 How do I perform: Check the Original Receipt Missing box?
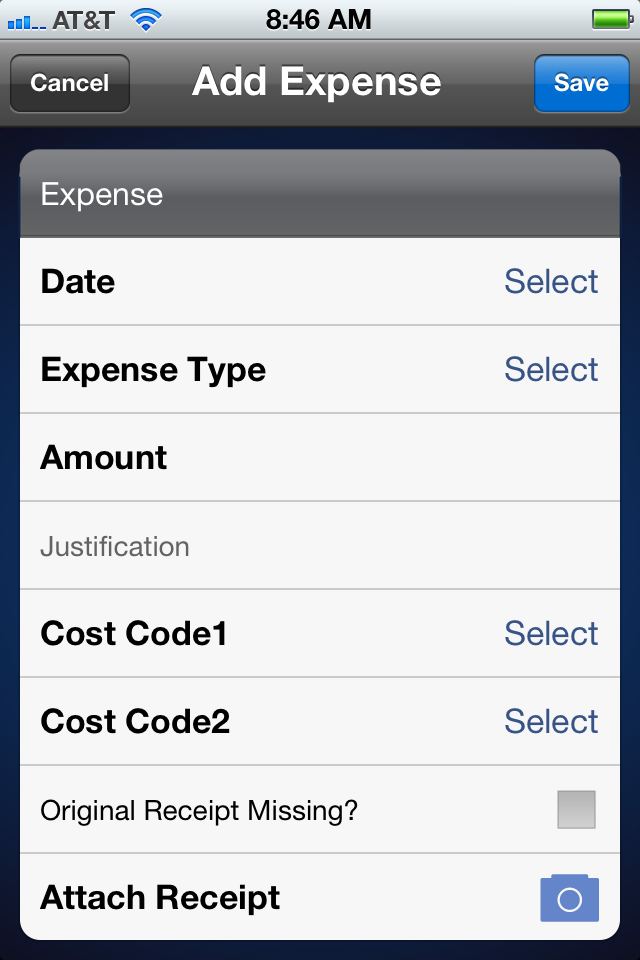(x=576, y=809)
